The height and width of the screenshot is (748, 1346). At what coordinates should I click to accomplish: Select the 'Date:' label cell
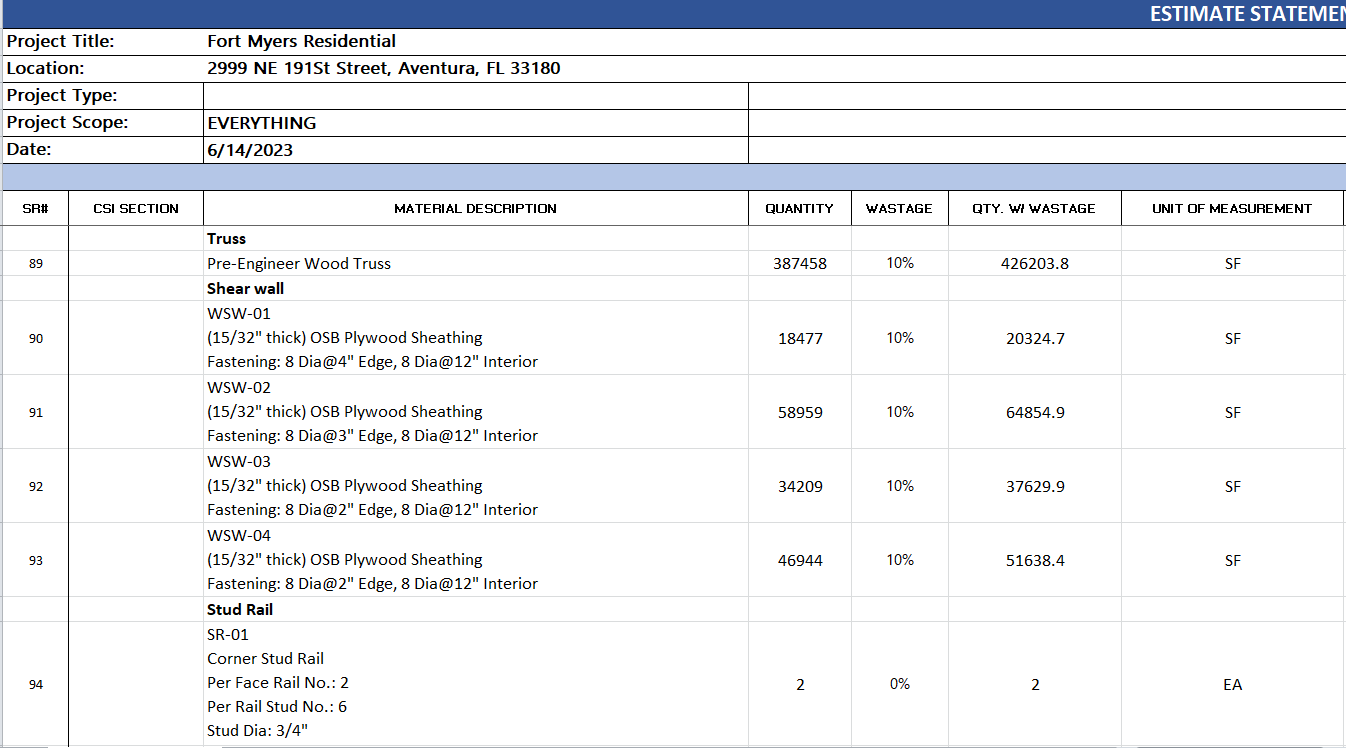[x=102, y=150]
